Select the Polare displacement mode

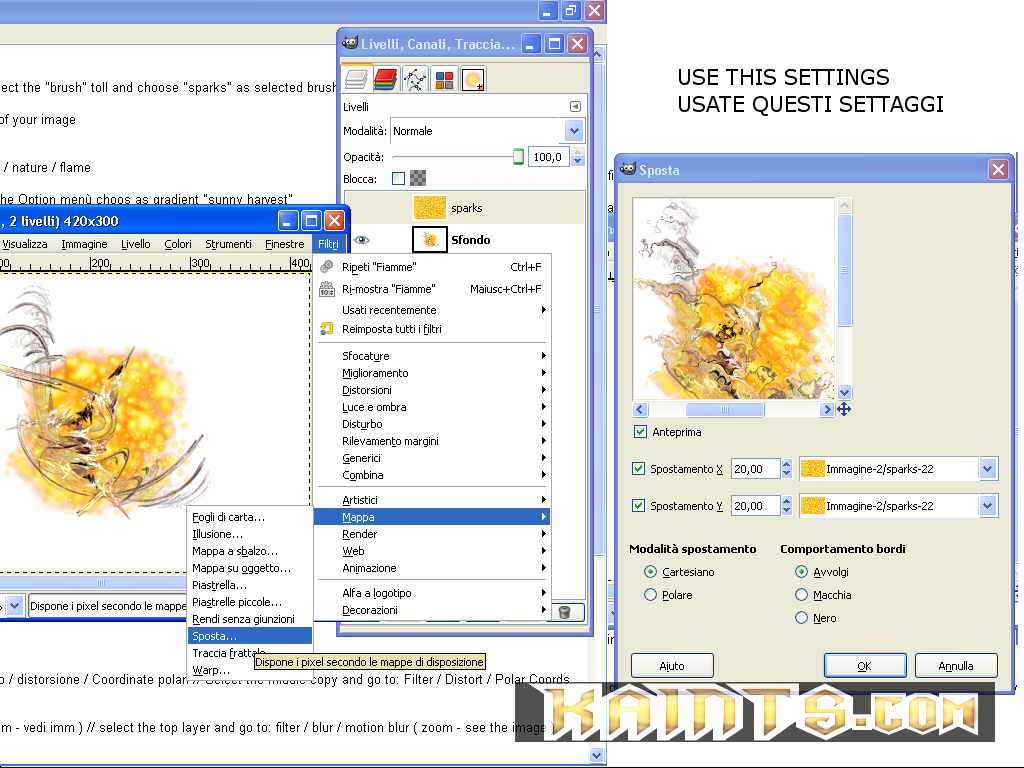650,595
